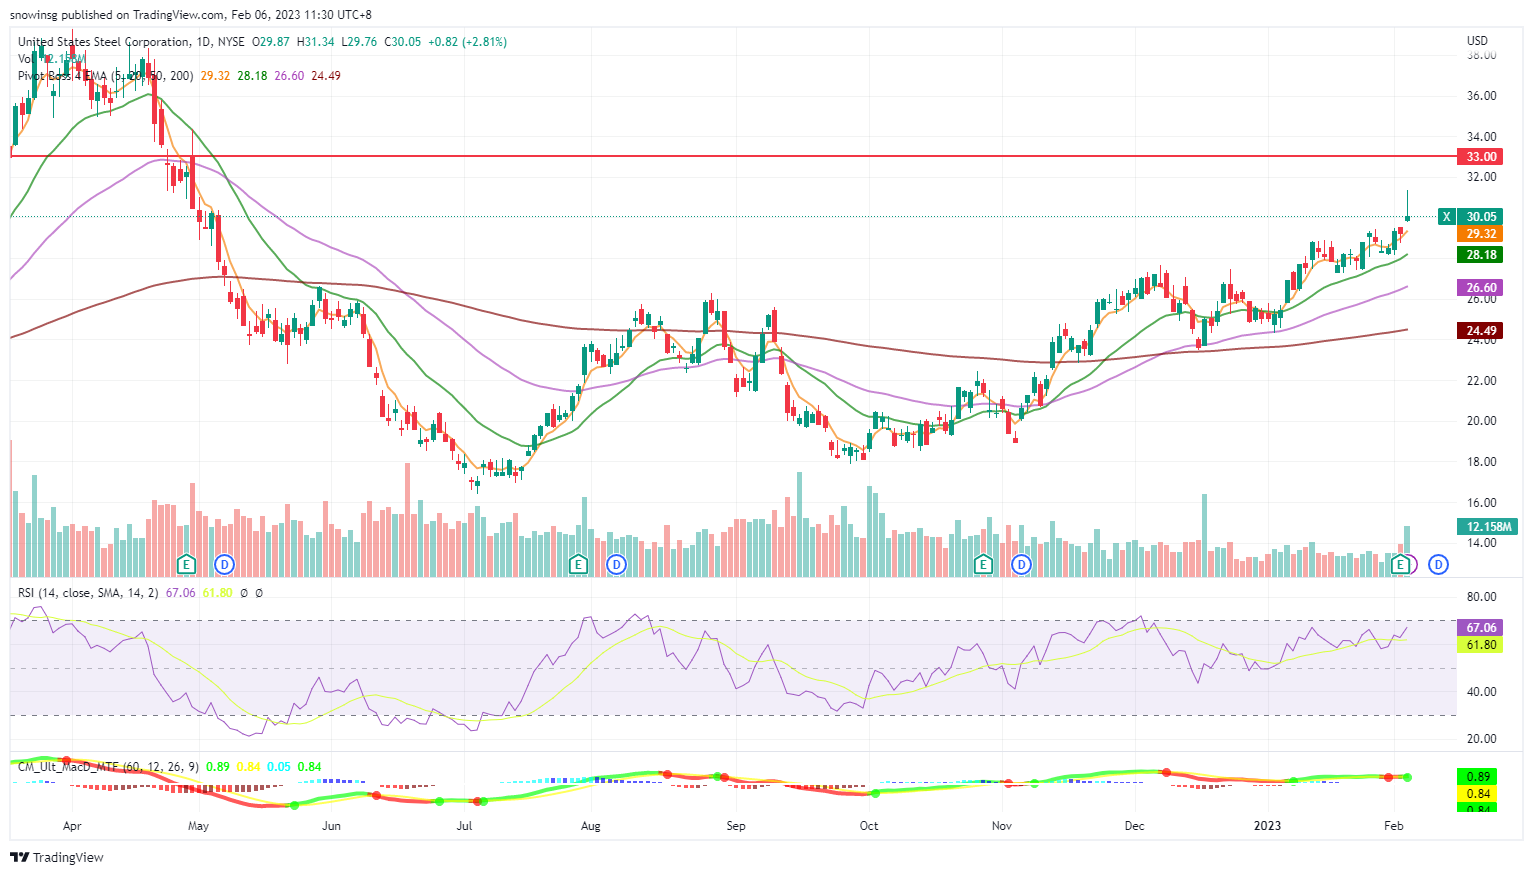Click the late-July earnings E marker
This screenshot has height=875, width=1533.
(577, 565)
